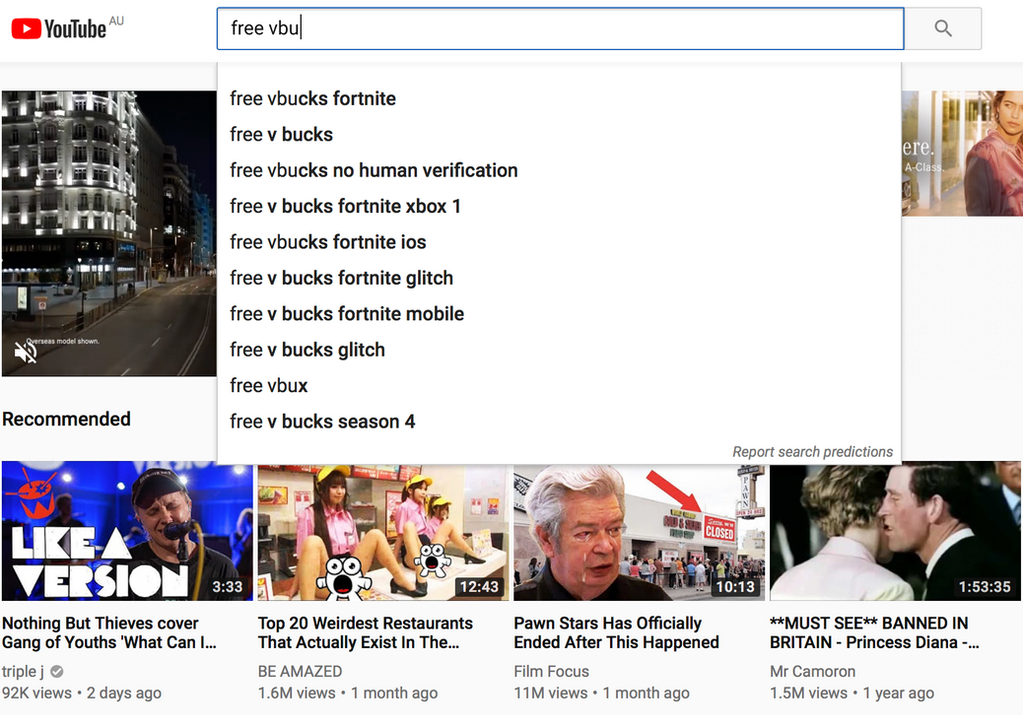
Task: Click the 1:53:35 duration badge
Action: [985, 586]
